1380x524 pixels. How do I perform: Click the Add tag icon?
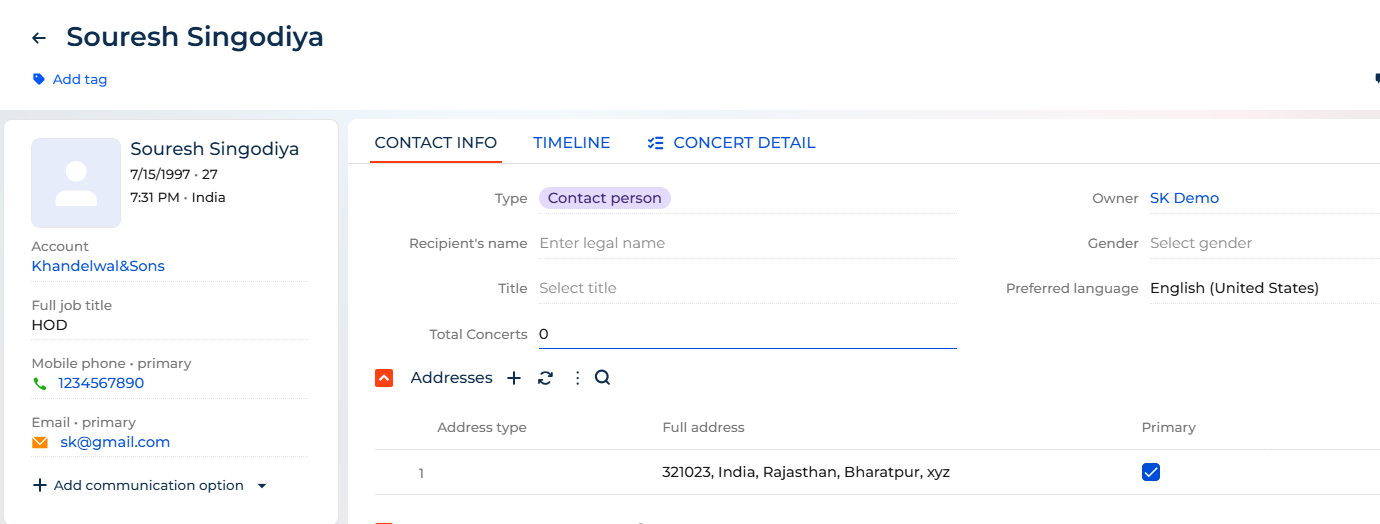pyautogui.click(x=39, y=79)
